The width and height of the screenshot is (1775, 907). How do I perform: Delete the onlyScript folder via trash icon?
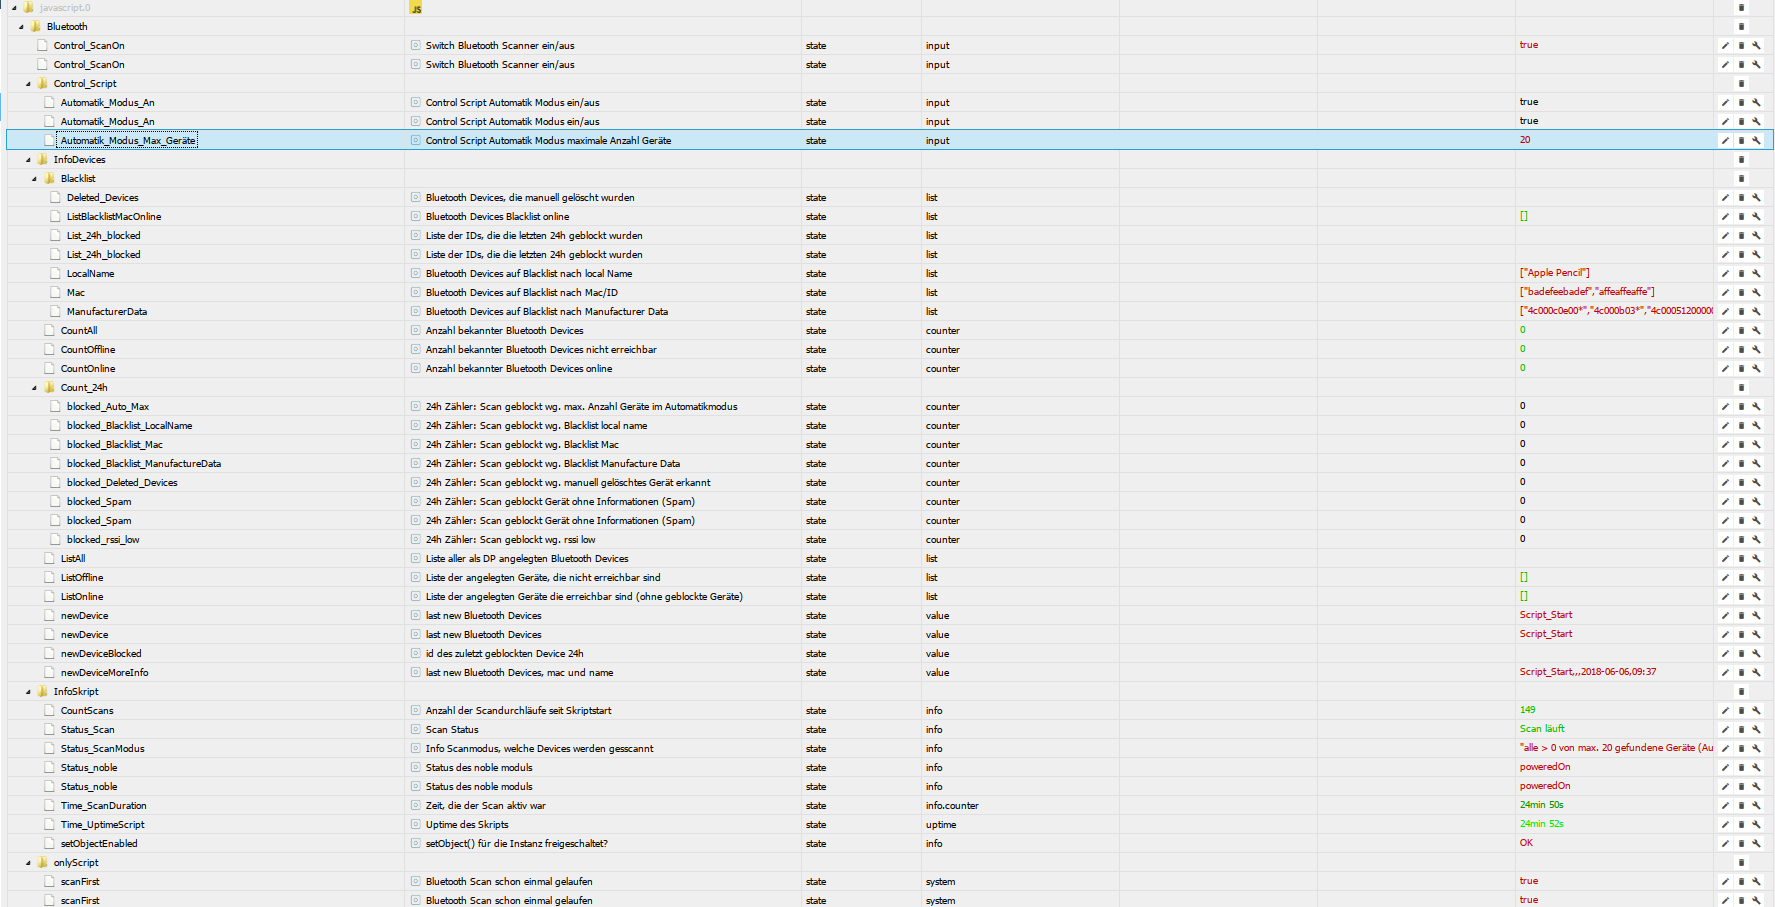click(x=1741, y=863)
